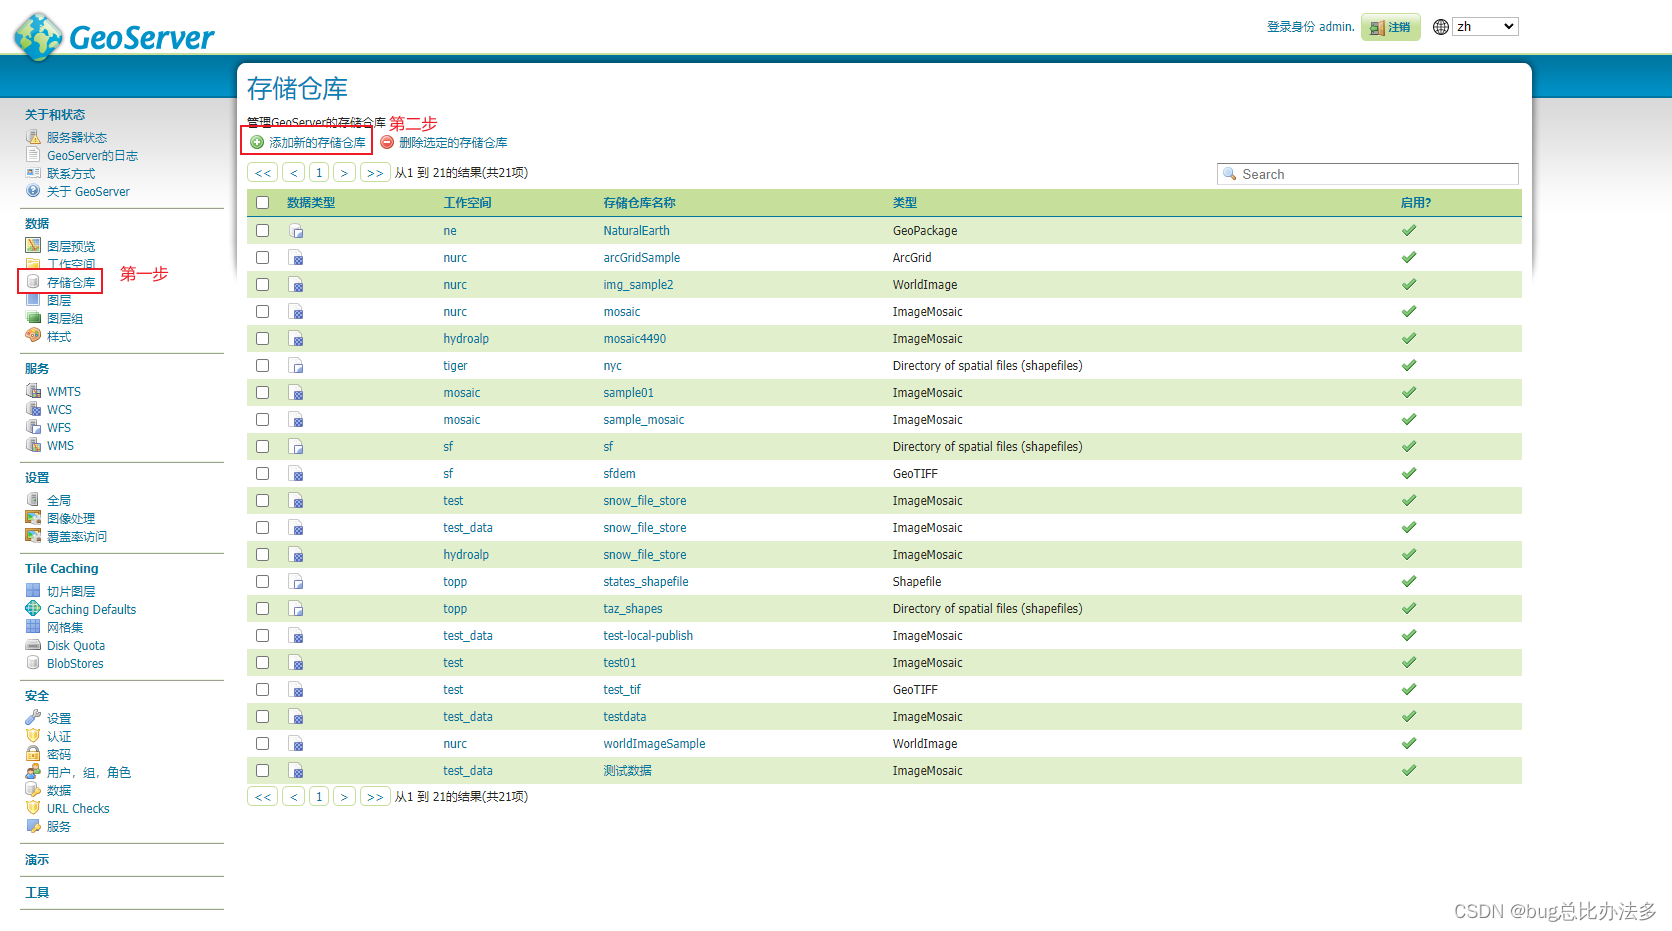Go to top pagination next page button
The image size is (1672, 931).
click(x=344, y=173)
